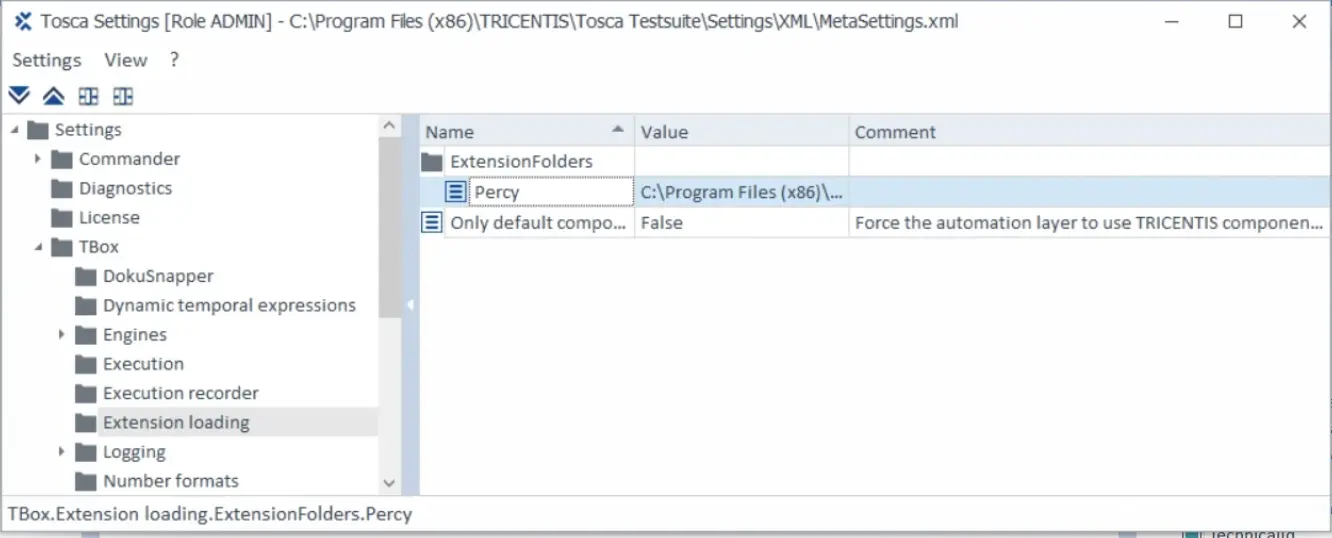Click the Tosca logo in the title bar
The image size is (1332, 538).
click(x=23, y=21)
